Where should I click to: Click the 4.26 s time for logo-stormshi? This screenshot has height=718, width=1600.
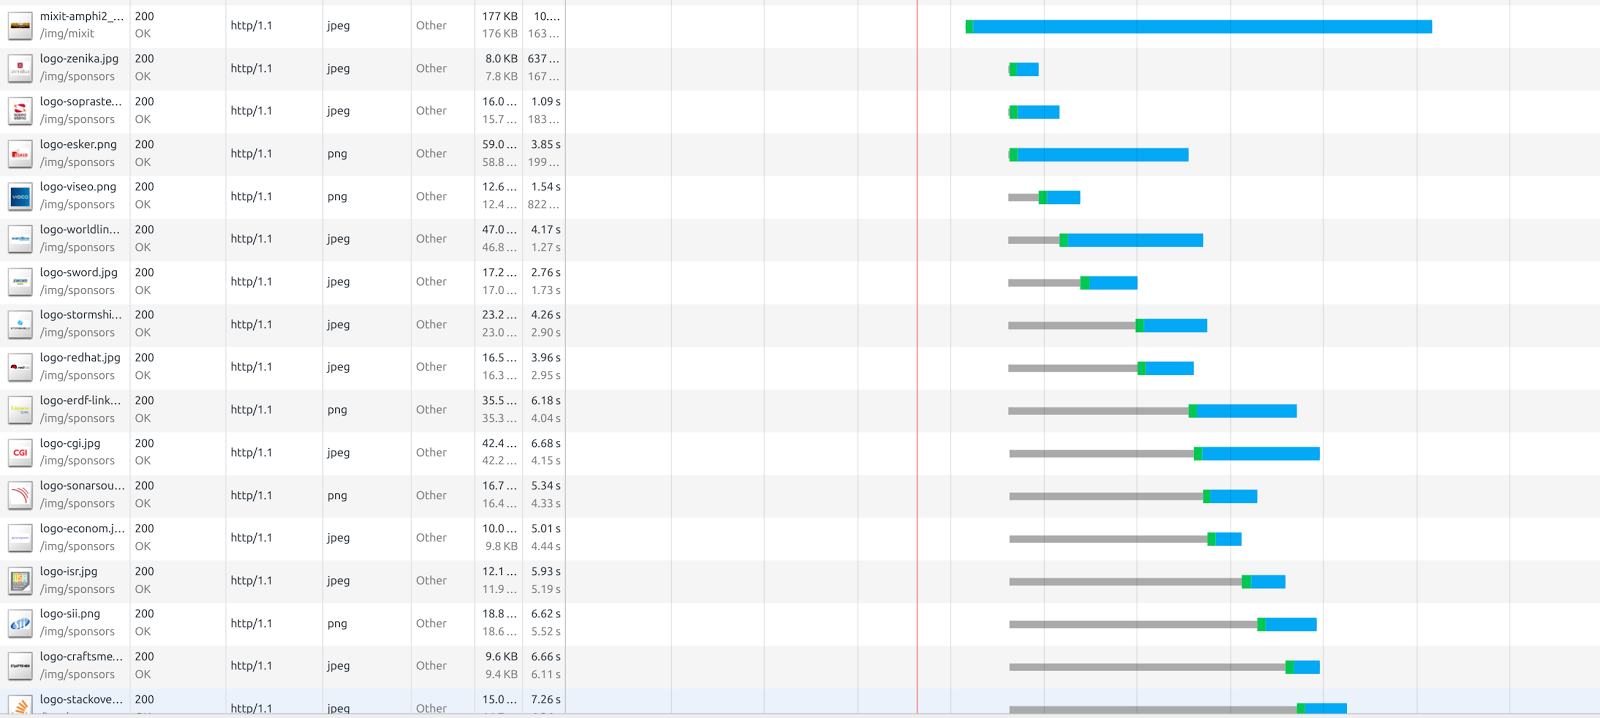pyautogui.click(x=546, y=315)
